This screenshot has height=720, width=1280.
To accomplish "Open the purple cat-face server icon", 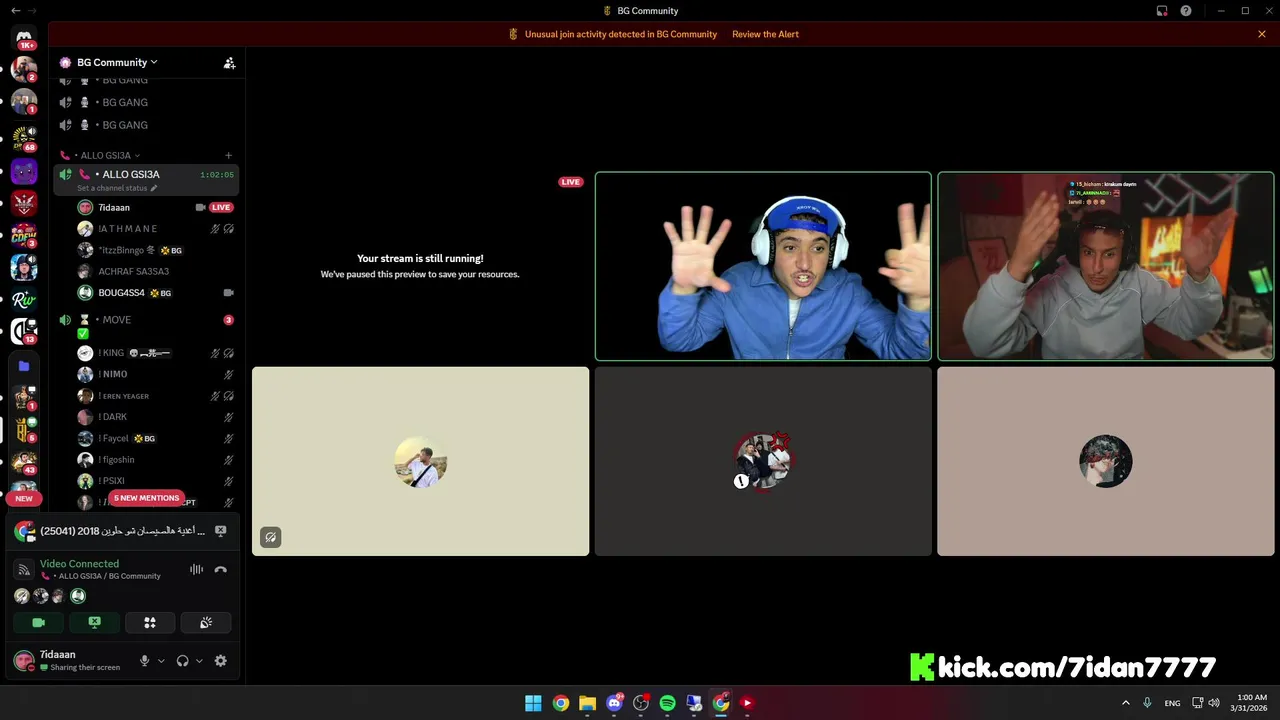I will point(24,171).
